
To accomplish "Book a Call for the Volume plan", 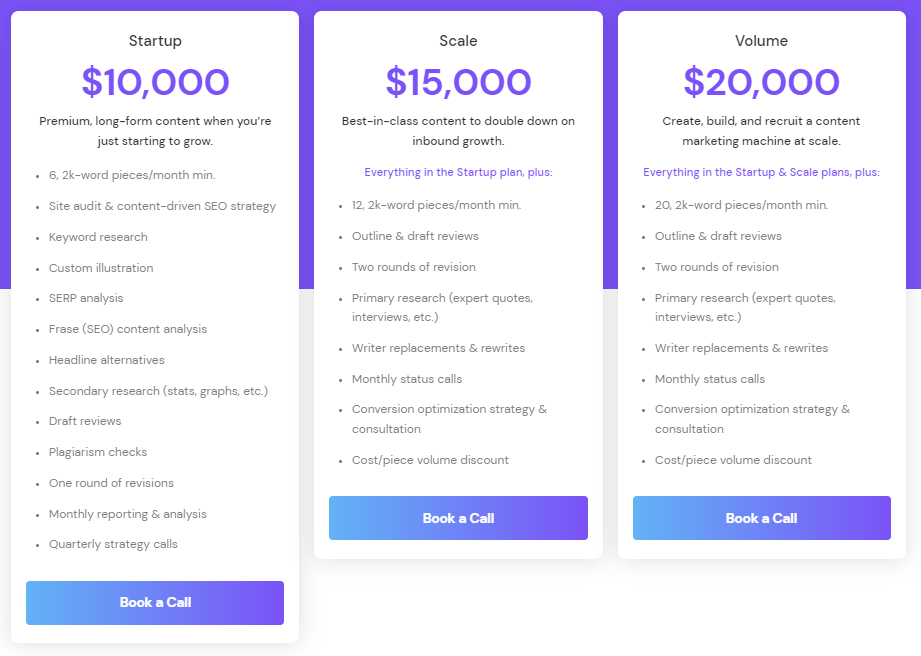I will (x=761, y=518).
